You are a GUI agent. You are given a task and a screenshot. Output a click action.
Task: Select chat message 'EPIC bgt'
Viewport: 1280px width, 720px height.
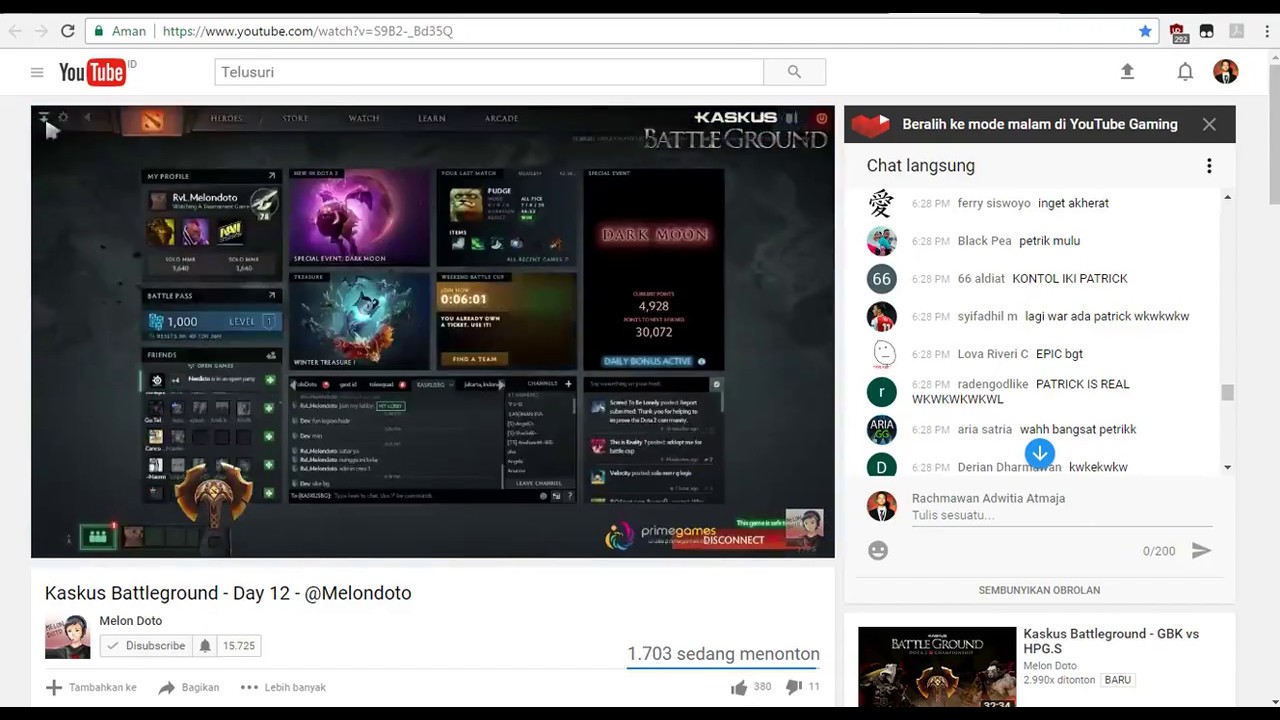tap(1059, 354)
